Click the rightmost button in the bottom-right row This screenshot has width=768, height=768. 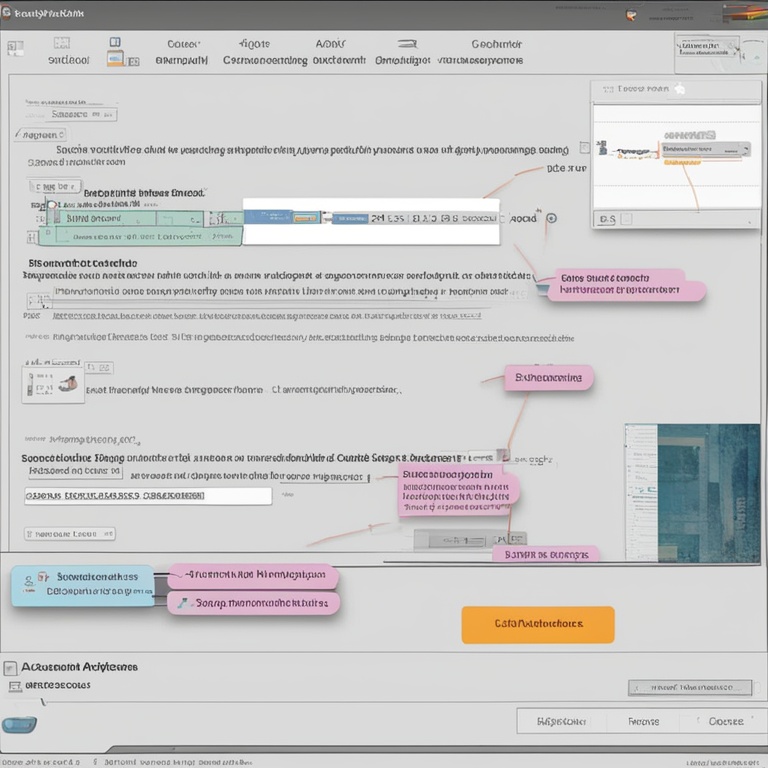click(725, 721)
